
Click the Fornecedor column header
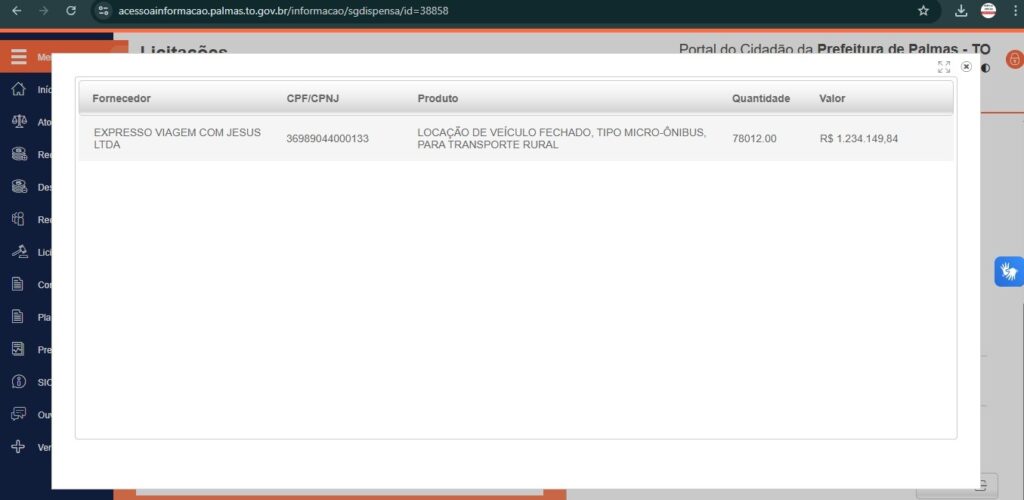121,98
